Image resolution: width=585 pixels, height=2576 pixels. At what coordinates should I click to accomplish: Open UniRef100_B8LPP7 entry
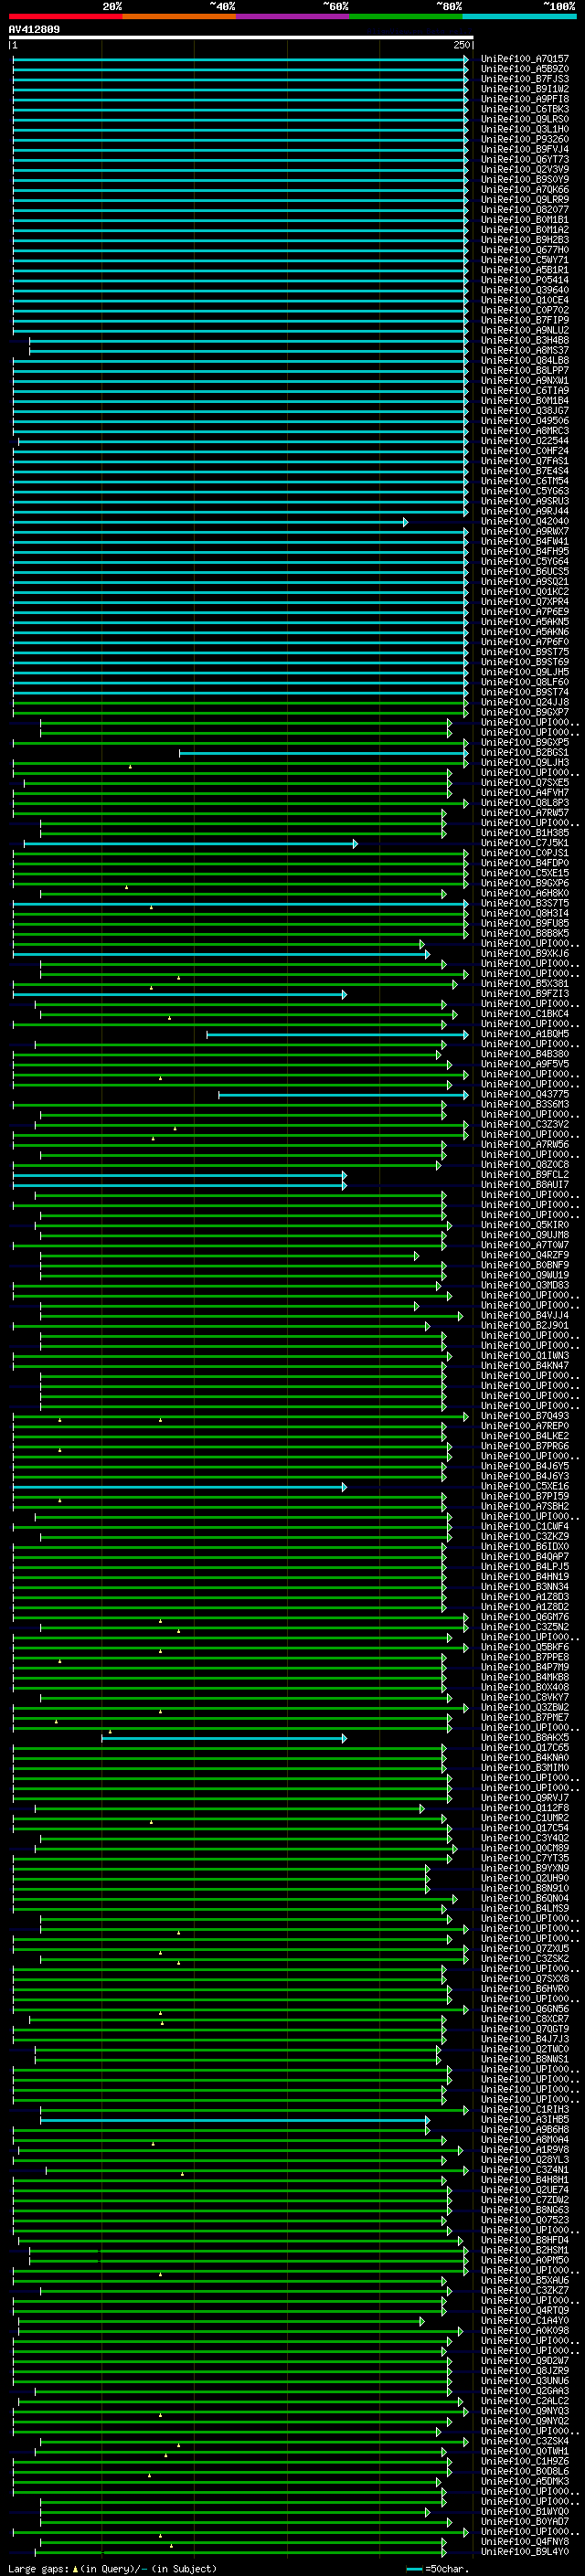coord(525,370)
